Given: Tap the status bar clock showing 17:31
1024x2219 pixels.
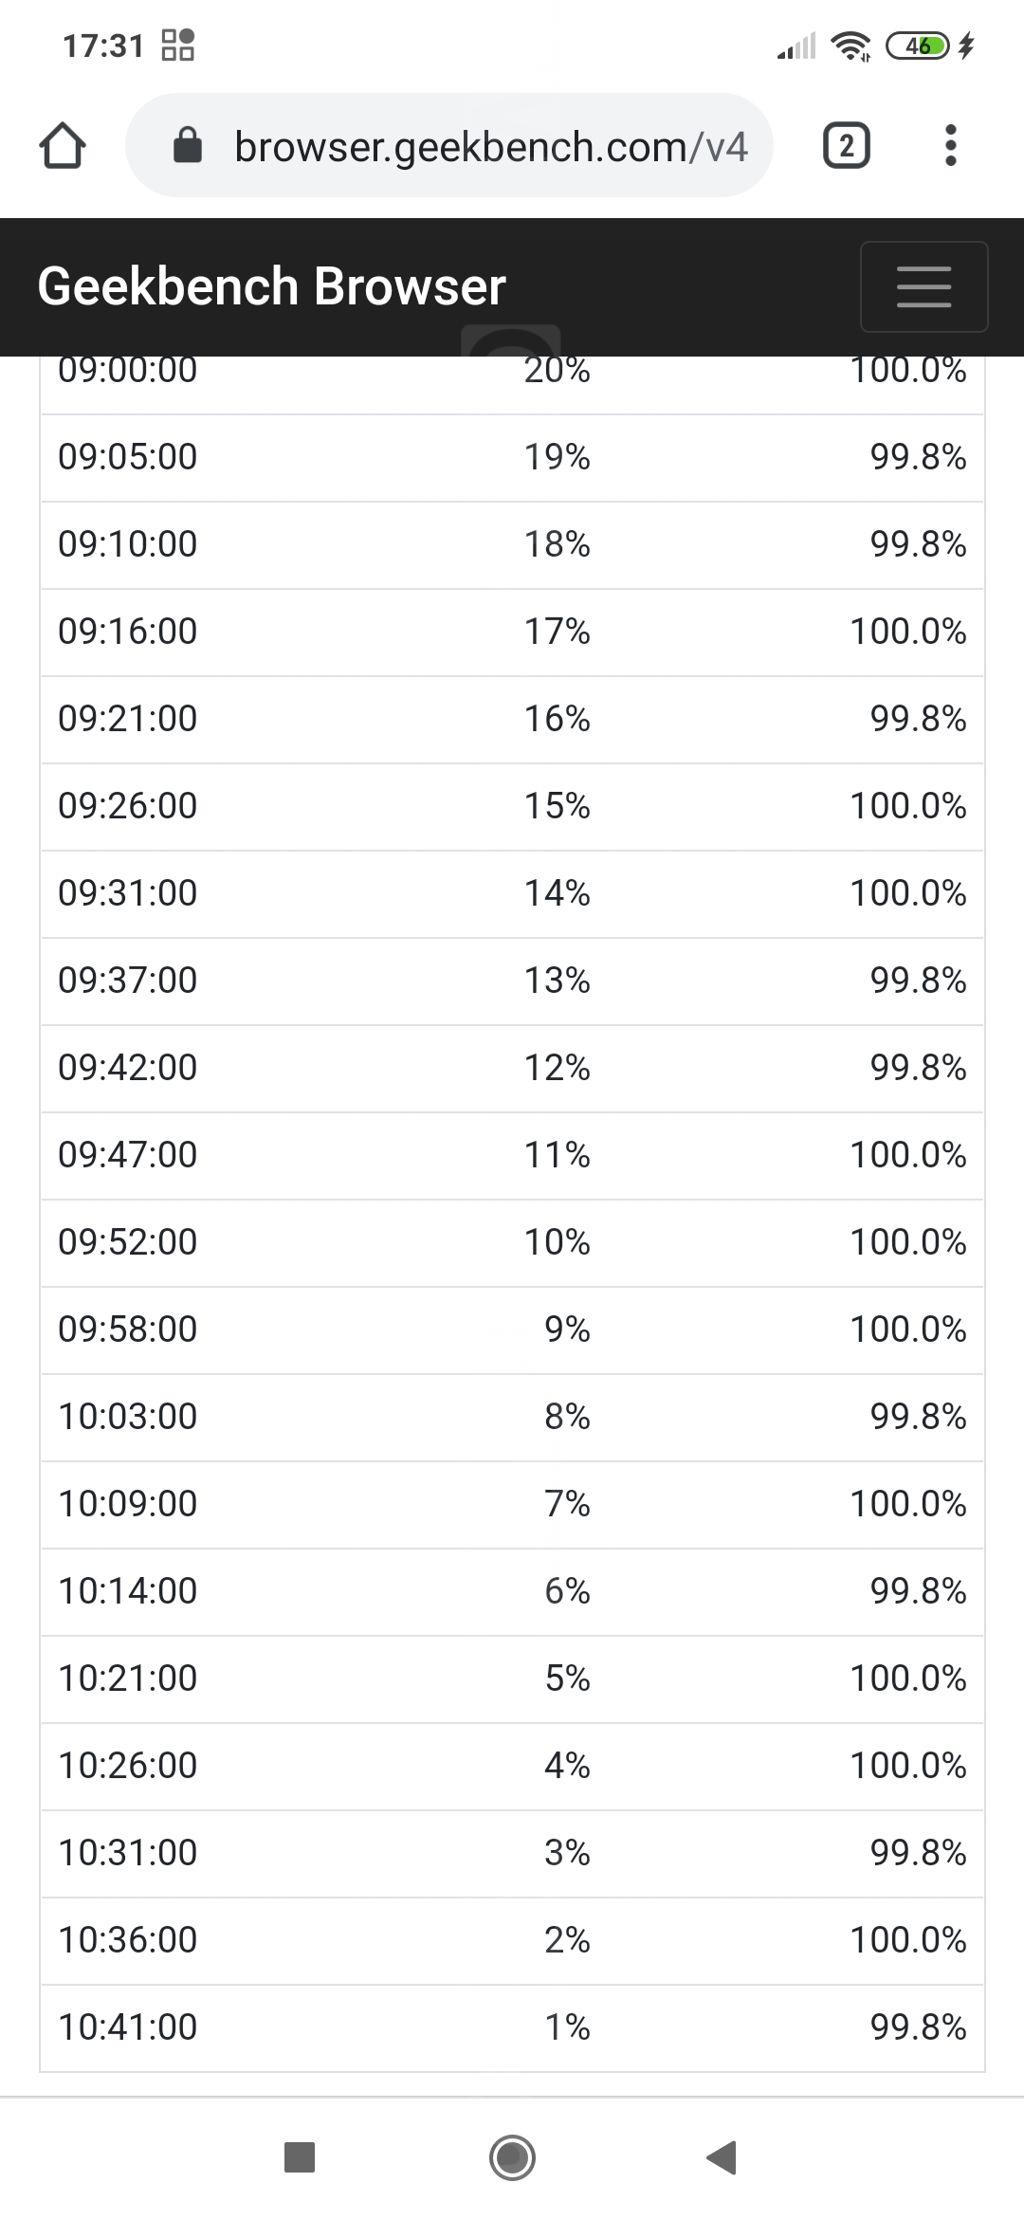Looking at the screenshot, I should pyautogui.click(x=103, y=46).
